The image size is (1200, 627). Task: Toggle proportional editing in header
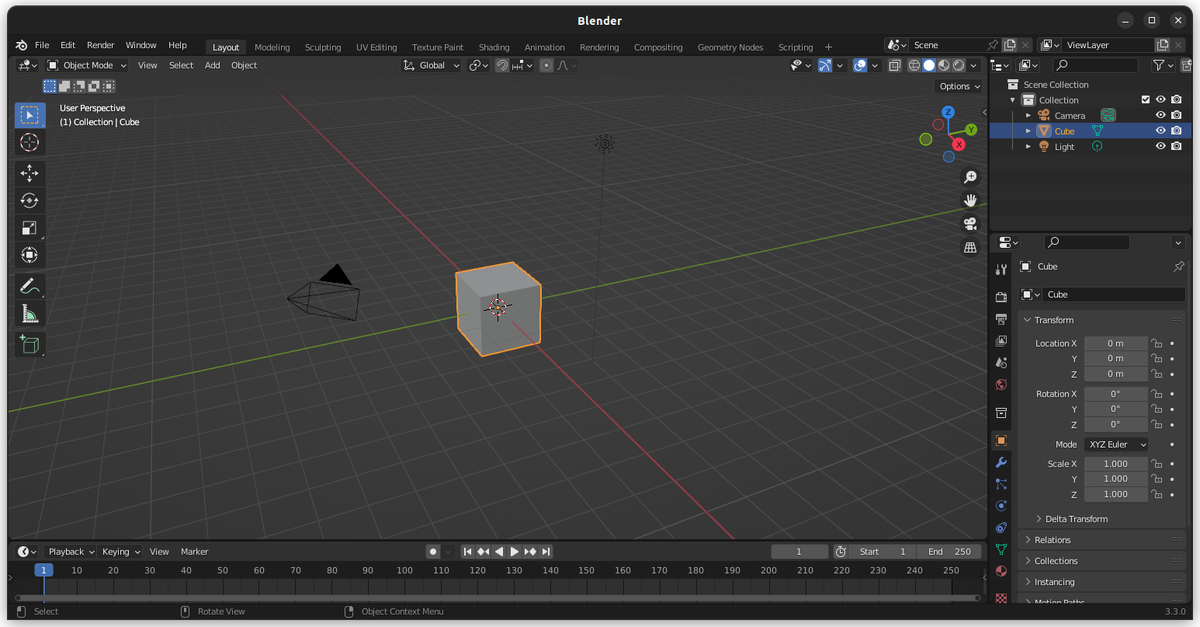tap(546, 65)
